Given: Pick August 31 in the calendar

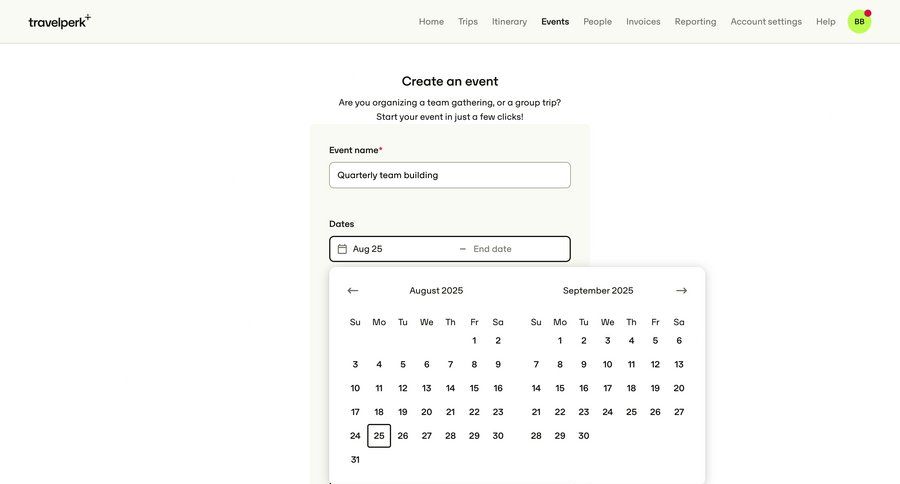Looking at the screenshot, I should [355, 460].
